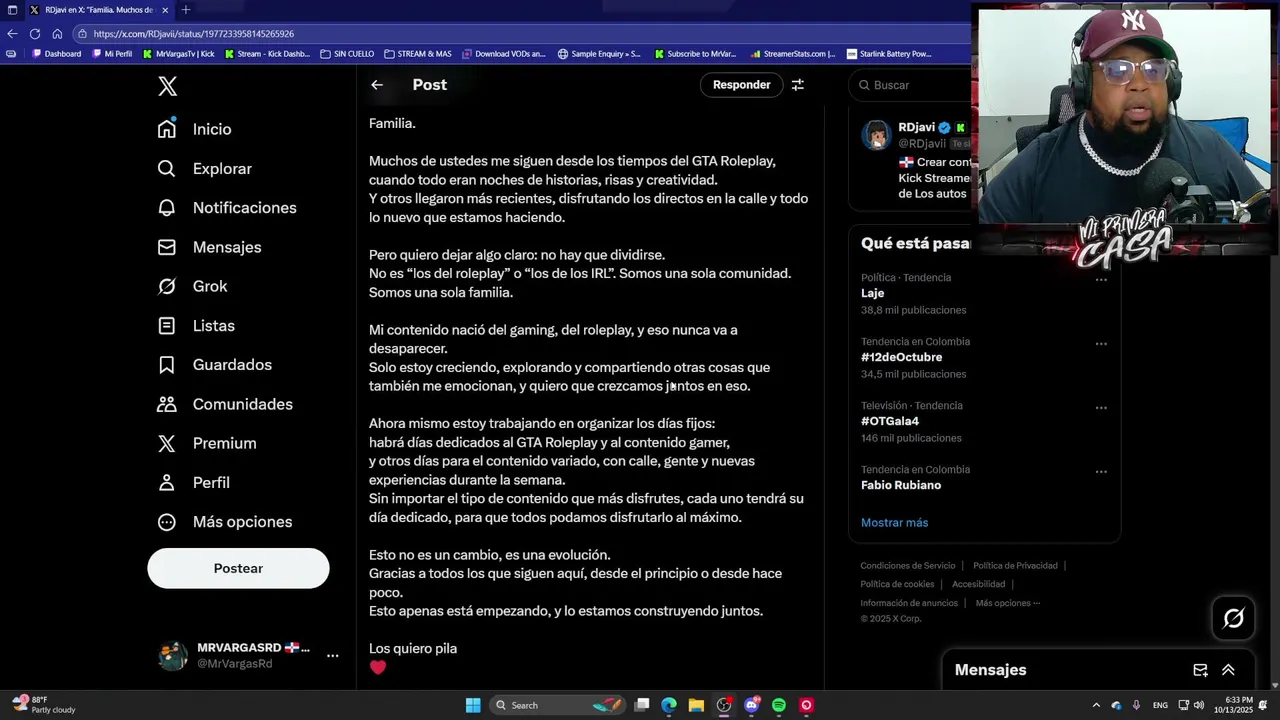Open Notificaciones
The height and width of the screenshot is (720, 1280).
pos(227,208)
